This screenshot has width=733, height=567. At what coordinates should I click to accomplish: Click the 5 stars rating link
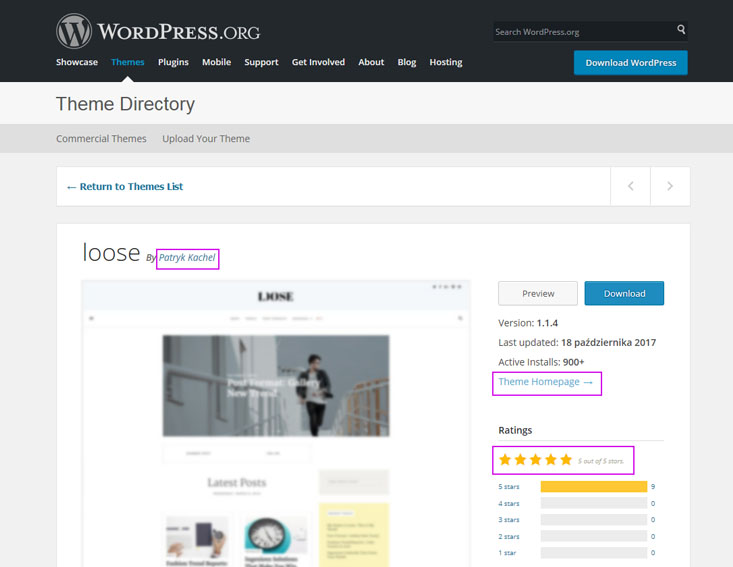(x=509, y=487)
